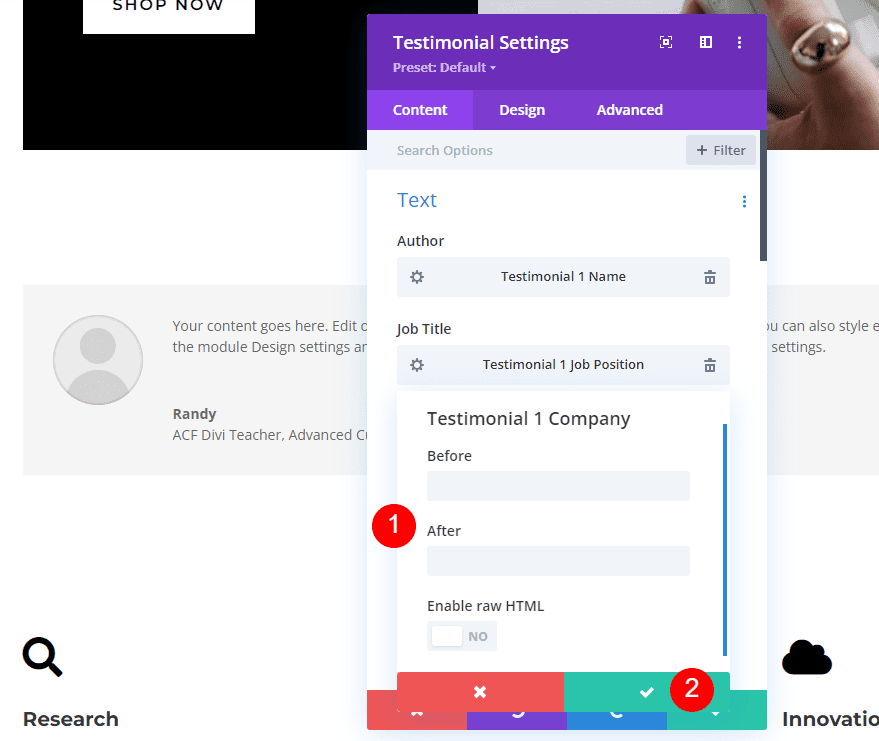
Task: Switch to the Design tab
Action: click(x=521, y=110)
